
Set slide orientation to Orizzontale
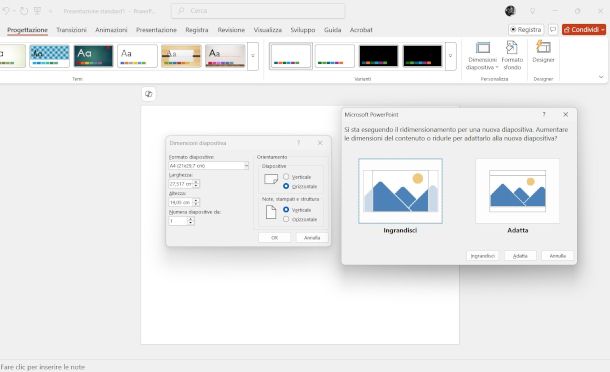286,186
